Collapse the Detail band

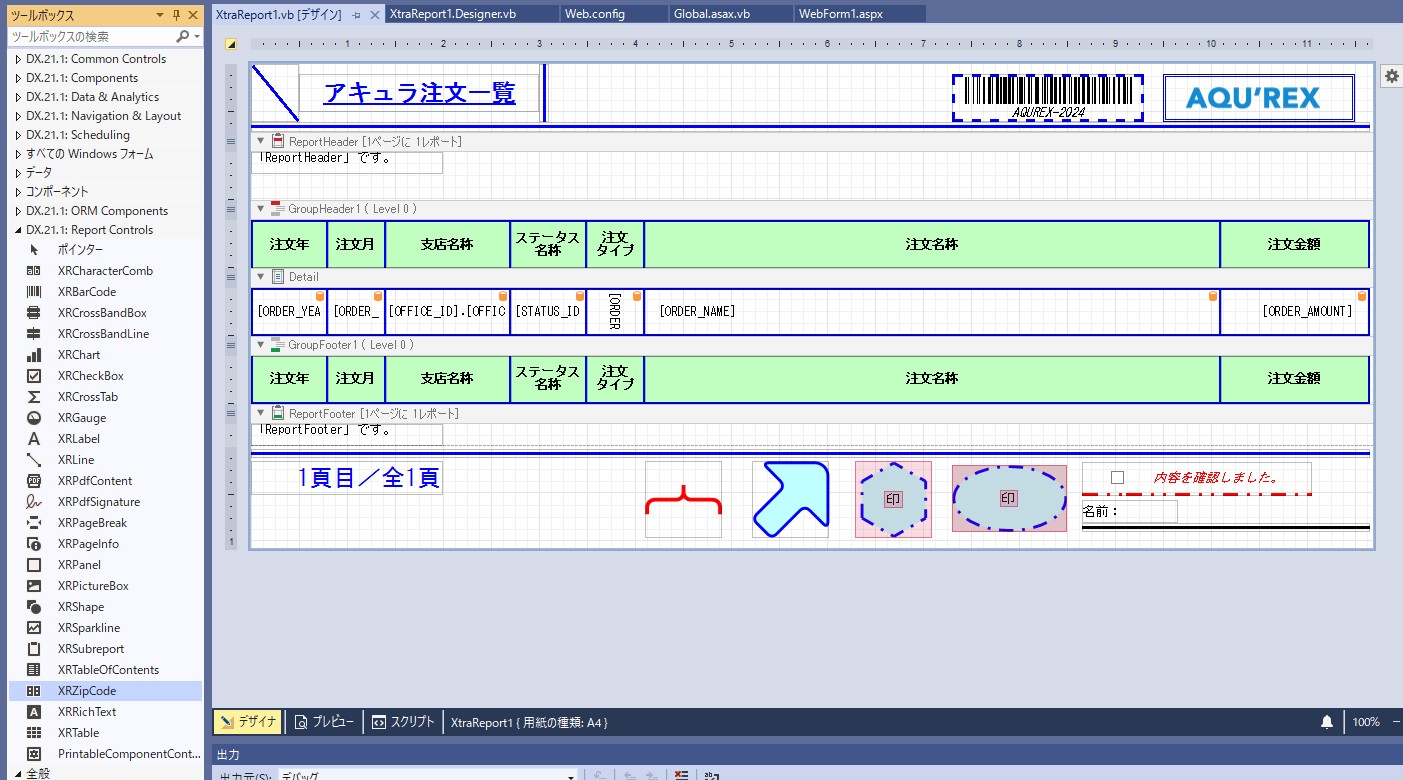pyautogui.click(x=261, y=277)
